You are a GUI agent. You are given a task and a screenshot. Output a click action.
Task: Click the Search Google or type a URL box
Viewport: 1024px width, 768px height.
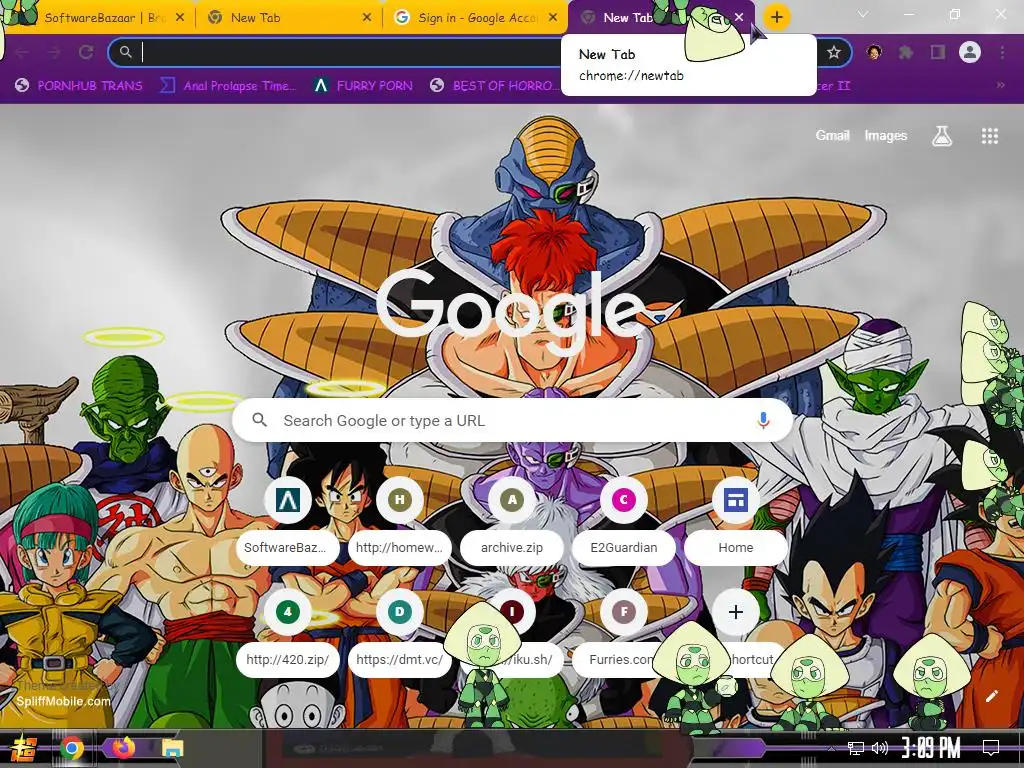(x=513, y=421)
